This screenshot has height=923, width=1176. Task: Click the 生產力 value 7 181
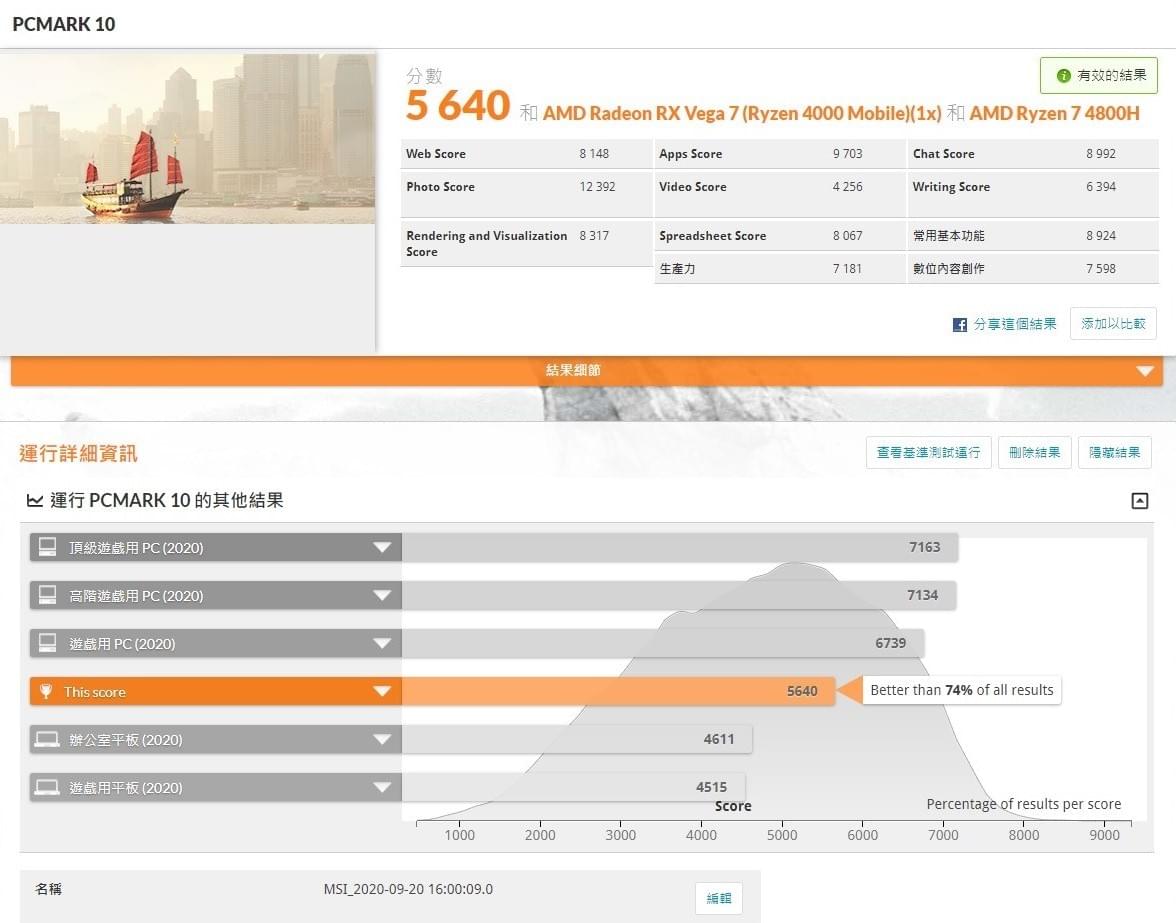tap(848, 268)
